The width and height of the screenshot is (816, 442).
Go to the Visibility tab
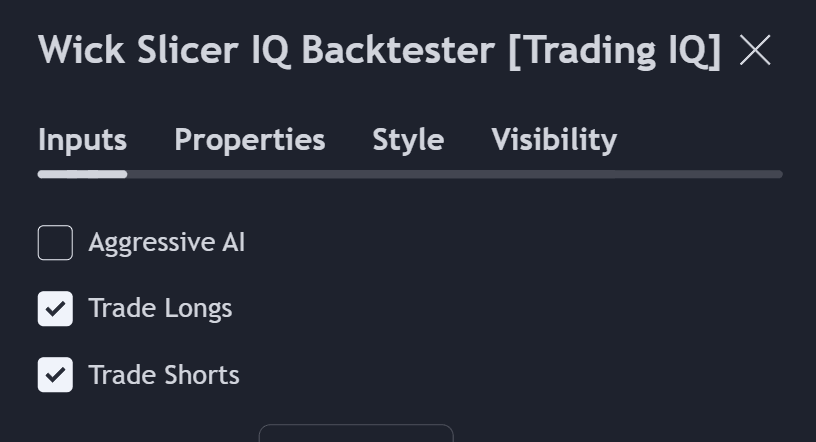click(x=554, y=140)
